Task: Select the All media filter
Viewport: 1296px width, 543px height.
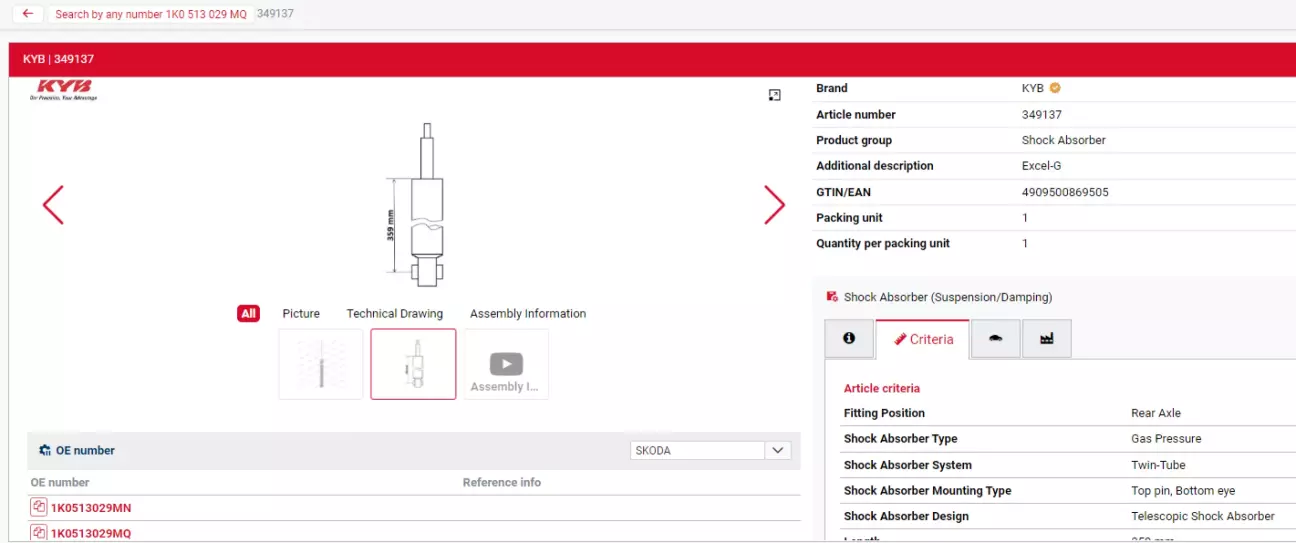Action: [x=248, y=314]
